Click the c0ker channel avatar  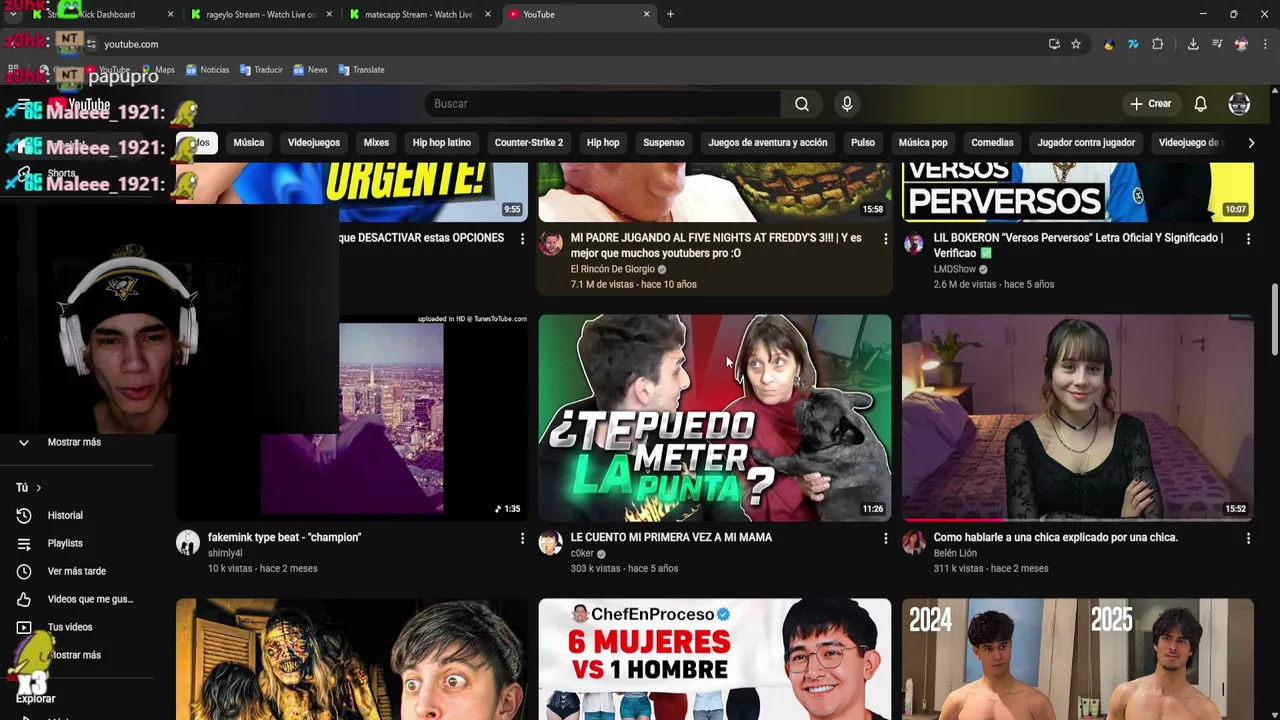pyautogui.click(x=551, y=543)
